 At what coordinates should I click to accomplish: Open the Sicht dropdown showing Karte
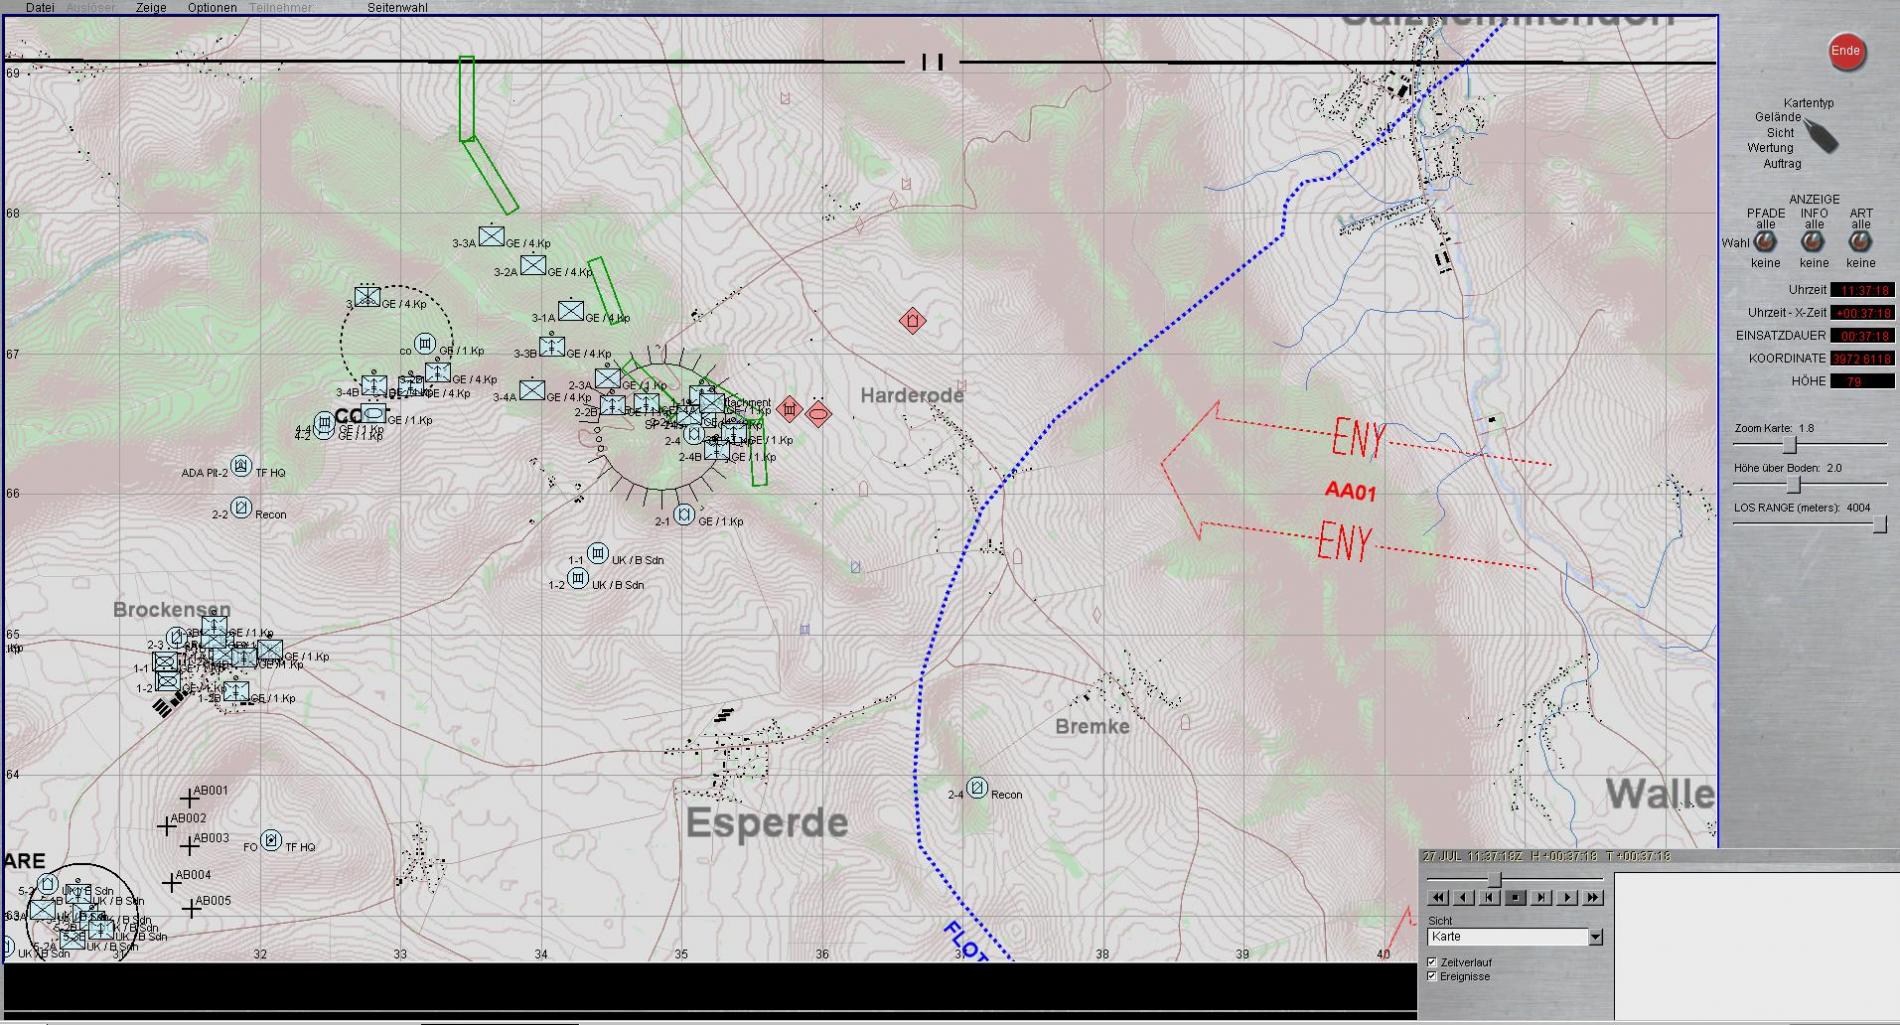1596,937
